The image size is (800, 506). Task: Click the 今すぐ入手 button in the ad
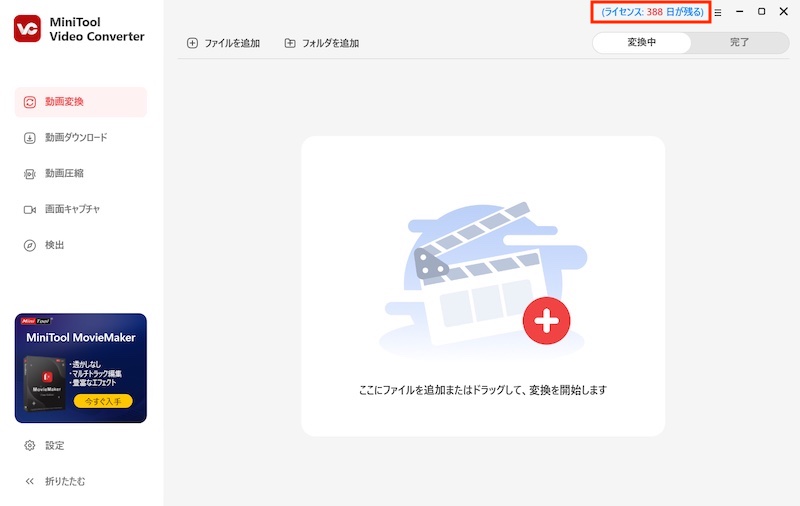103,401
